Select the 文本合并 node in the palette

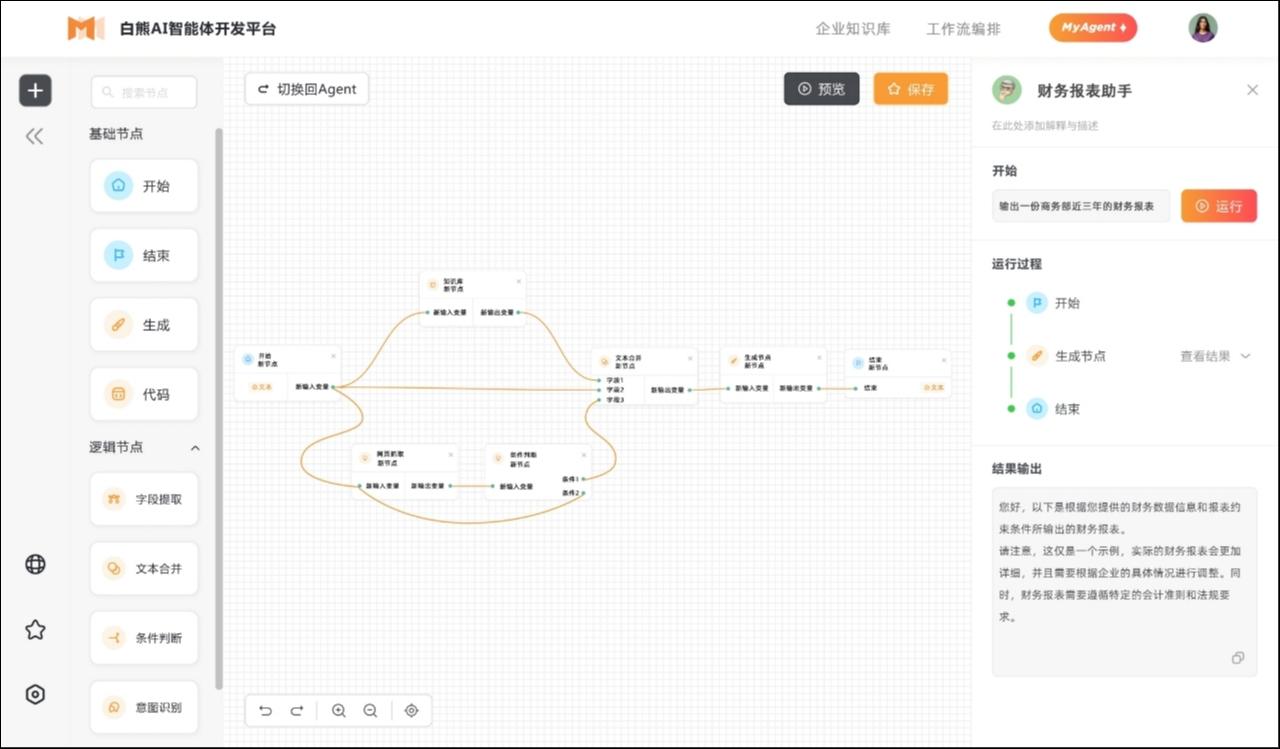point(144,568)
